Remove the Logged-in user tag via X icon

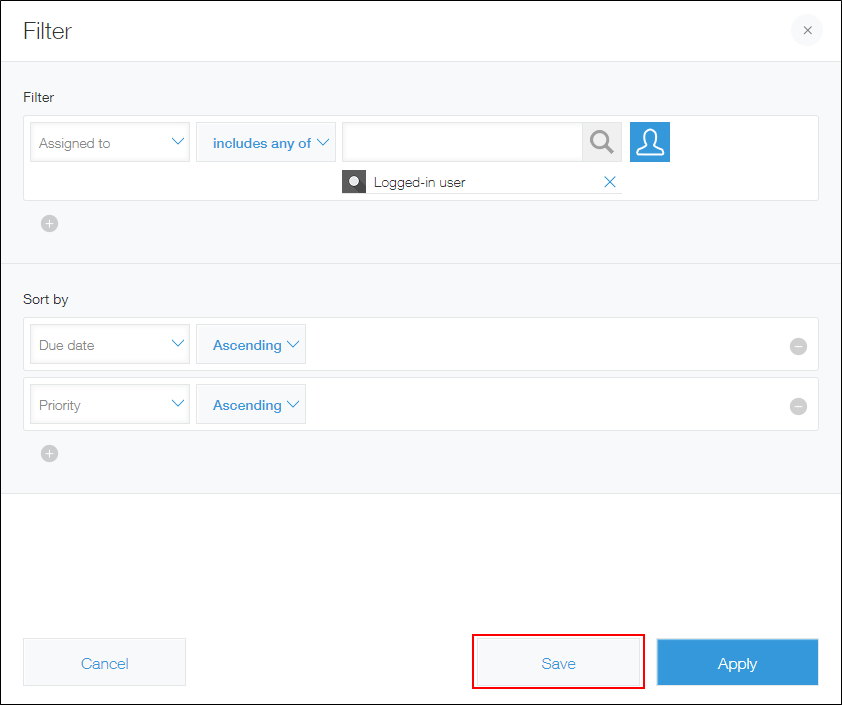tap(610, 182)
